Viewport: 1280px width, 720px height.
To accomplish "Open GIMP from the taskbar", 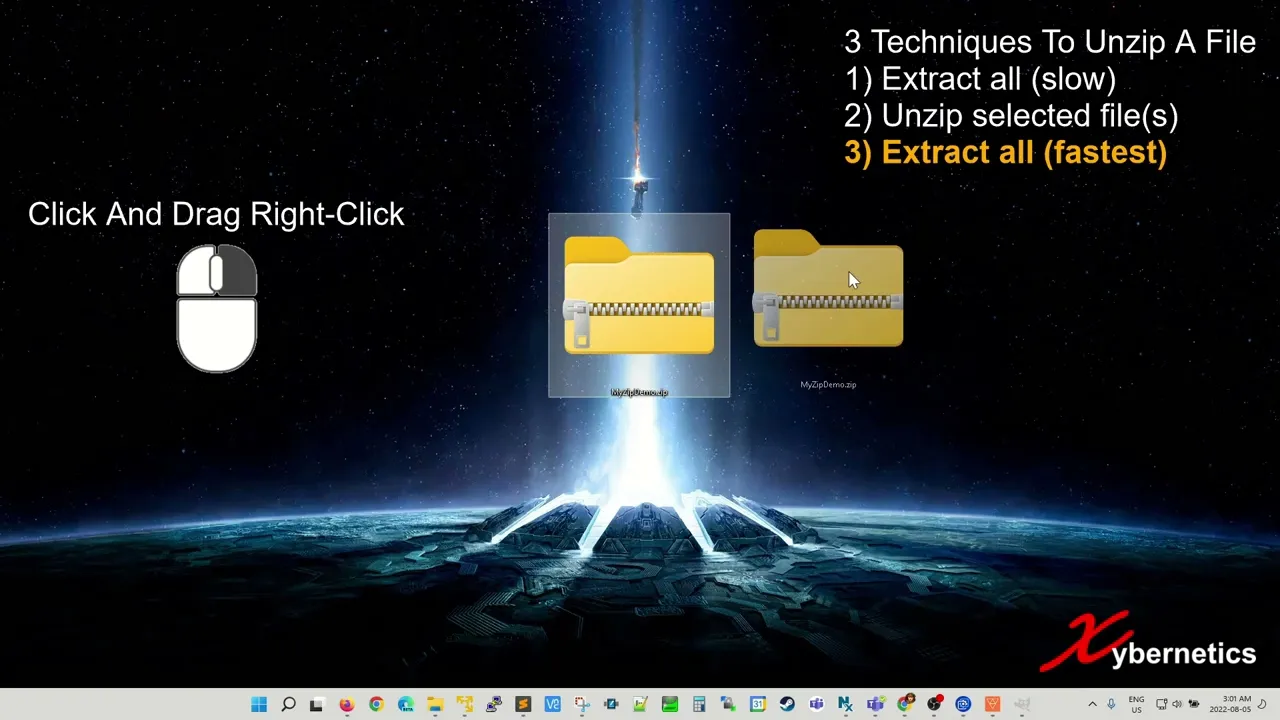I will (x=1022, y=704).
